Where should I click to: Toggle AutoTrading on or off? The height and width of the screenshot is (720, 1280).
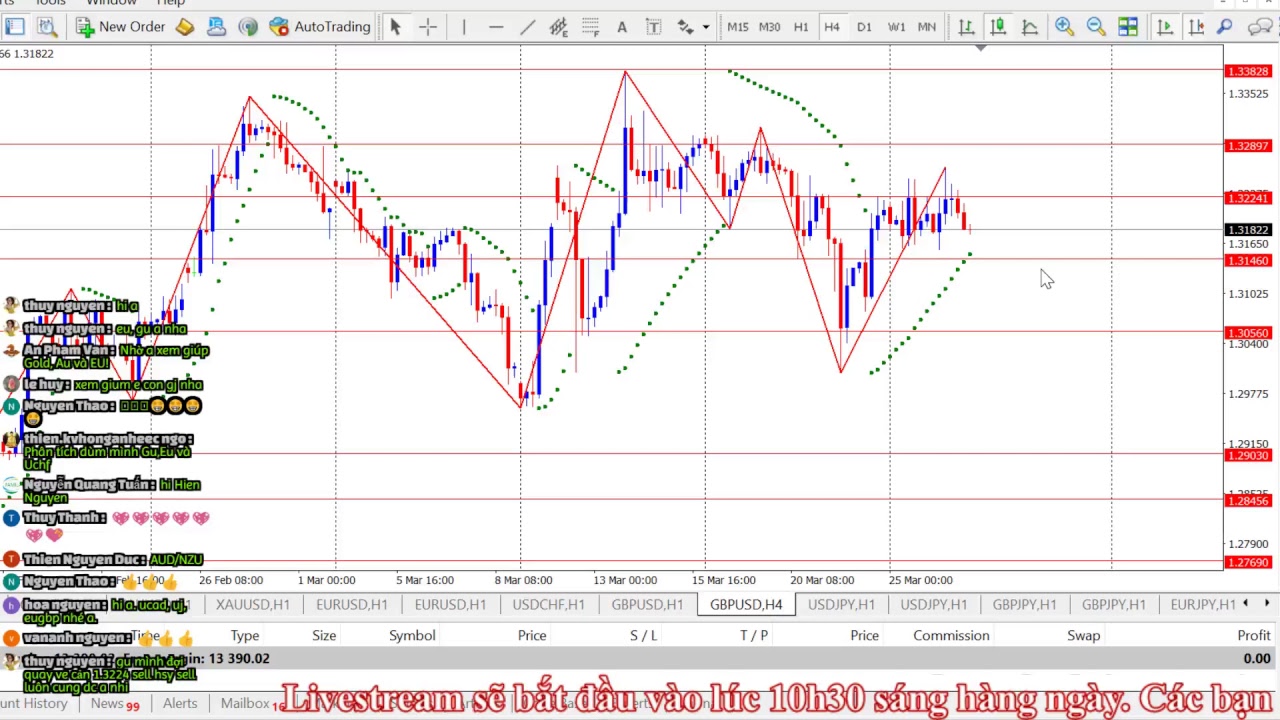coord(320,27)
